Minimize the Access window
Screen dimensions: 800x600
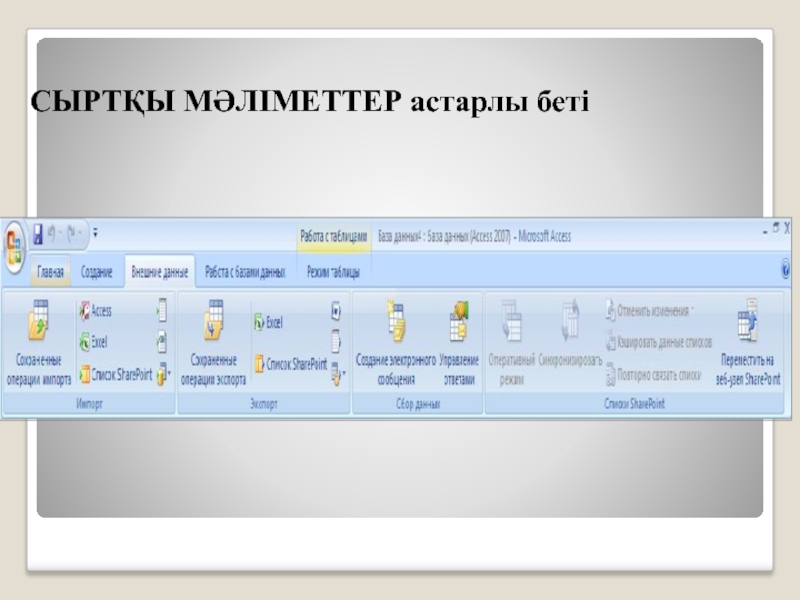(x=765, y=231)
